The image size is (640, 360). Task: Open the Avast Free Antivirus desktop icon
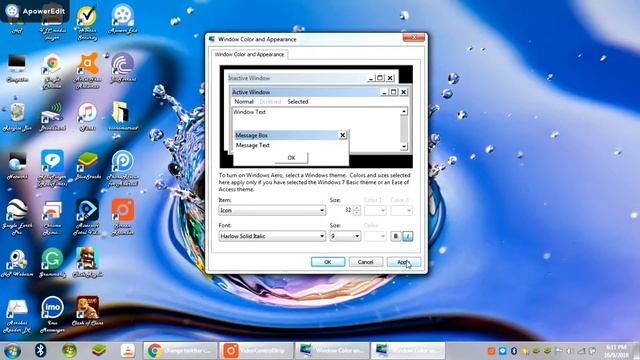pyautogui.click(x=87, y=71)
